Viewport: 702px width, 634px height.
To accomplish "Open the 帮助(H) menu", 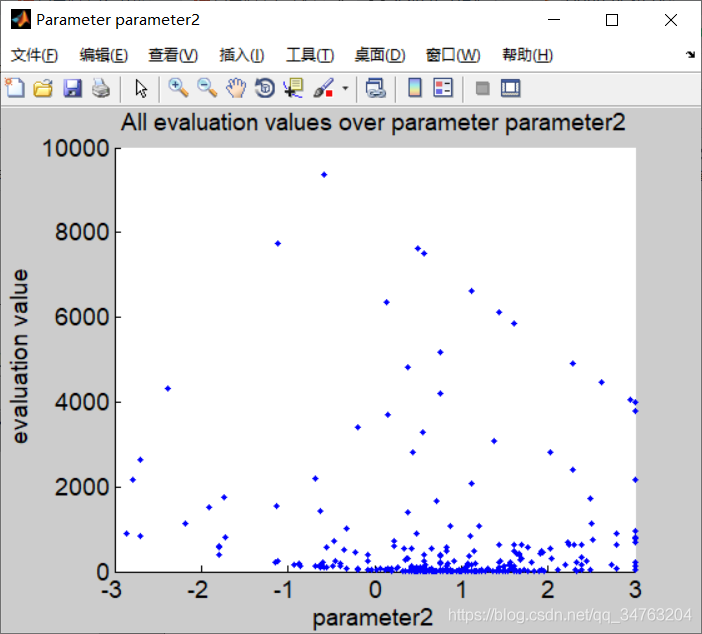I will [528, 55].
